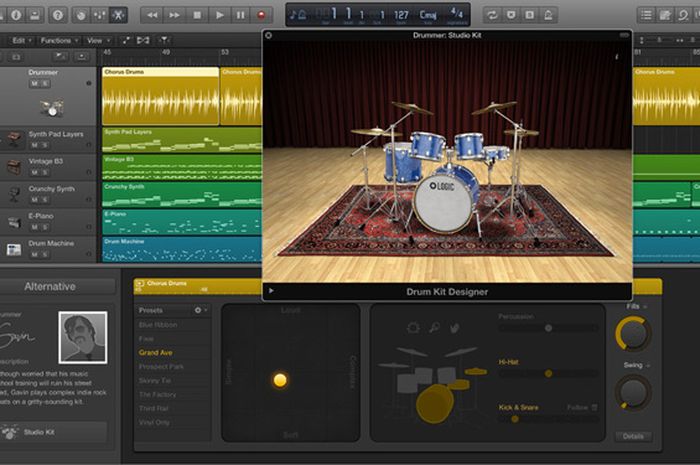Click the tempo value 127 in LCD

tap(401, 15)
